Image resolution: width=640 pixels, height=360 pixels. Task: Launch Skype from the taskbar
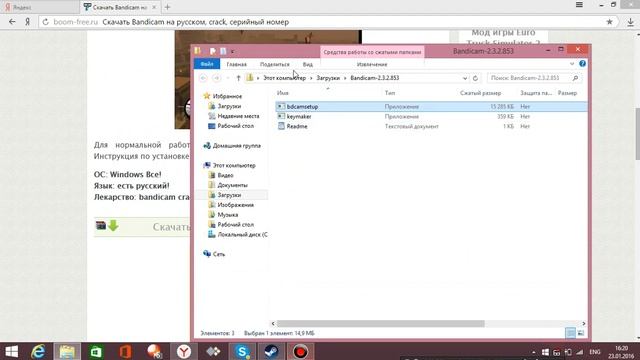pos(242,351)
